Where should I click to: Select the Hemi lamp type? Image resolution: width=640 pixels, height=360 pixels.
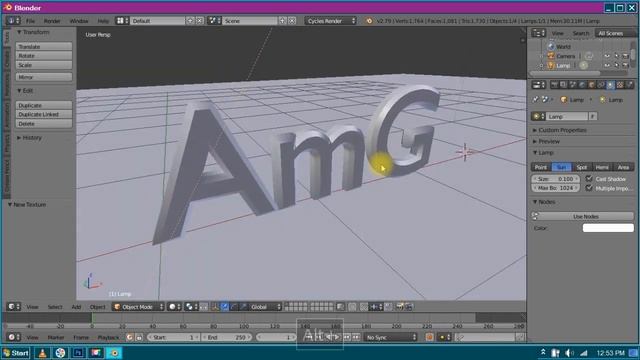602,167
